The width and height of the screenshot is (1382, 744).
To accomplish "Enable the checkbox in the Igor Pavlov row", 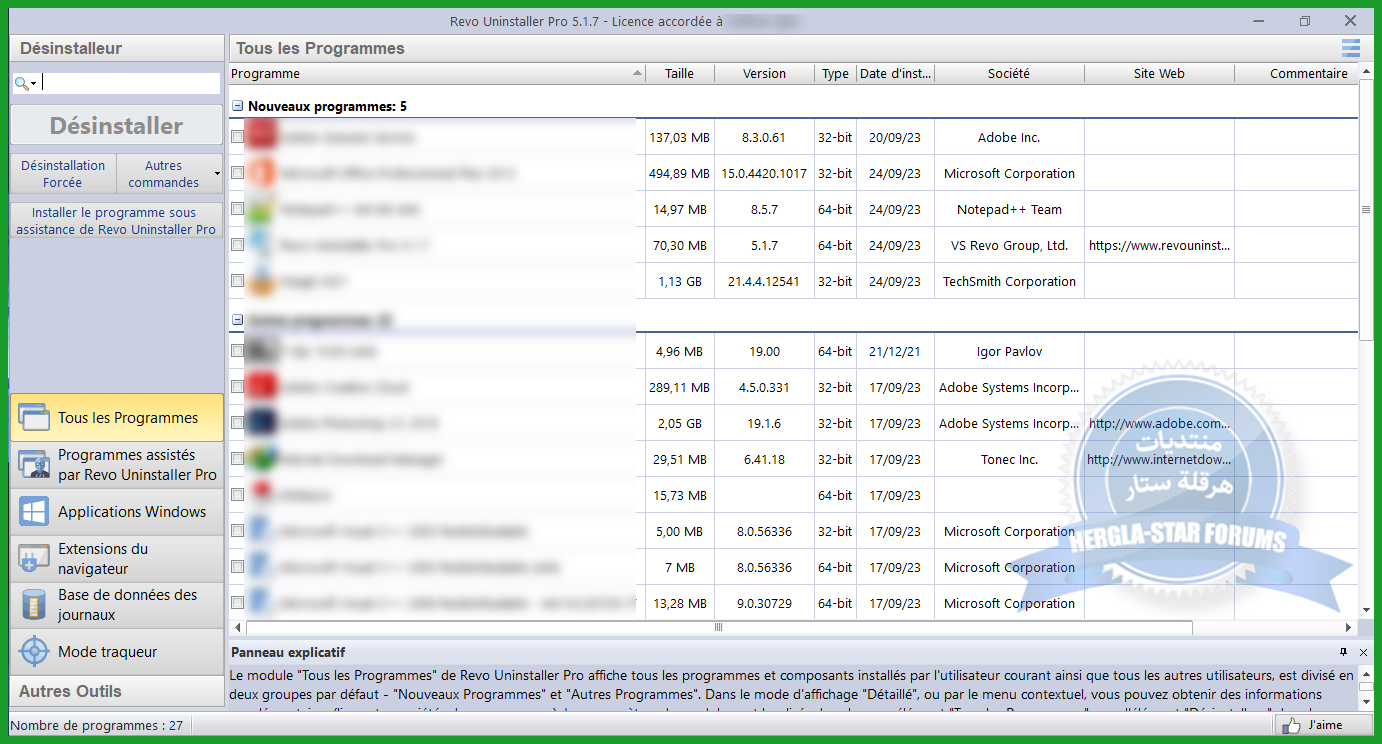I will pos(238,351).
